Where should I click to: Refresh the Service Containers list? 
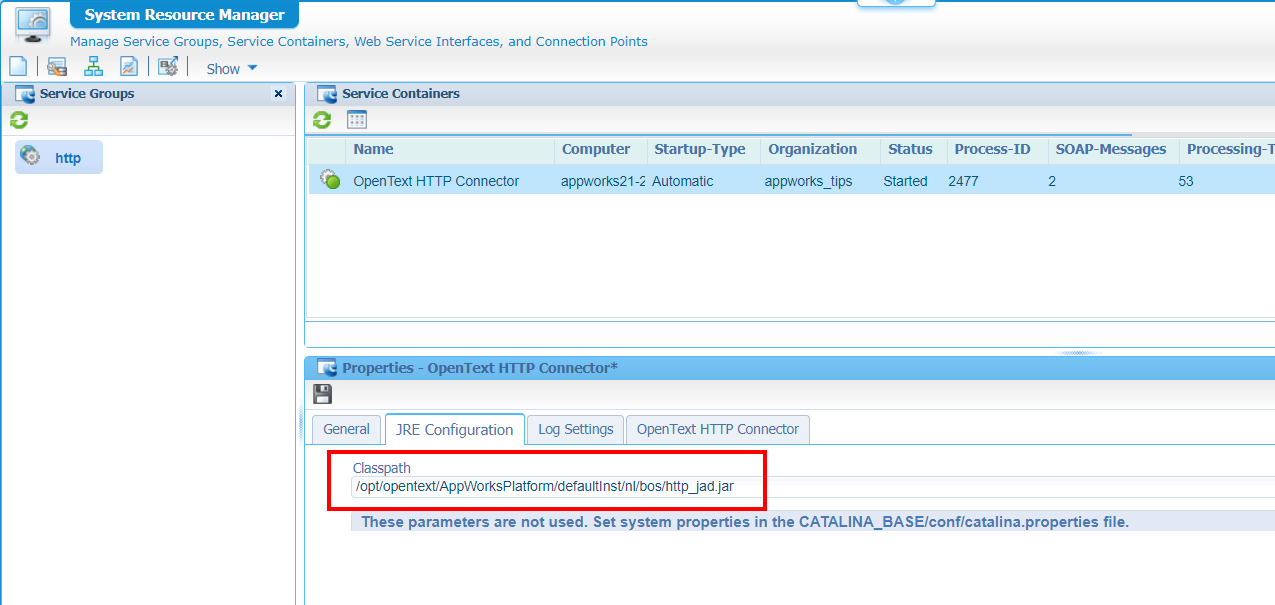click(x=322, y=120)
